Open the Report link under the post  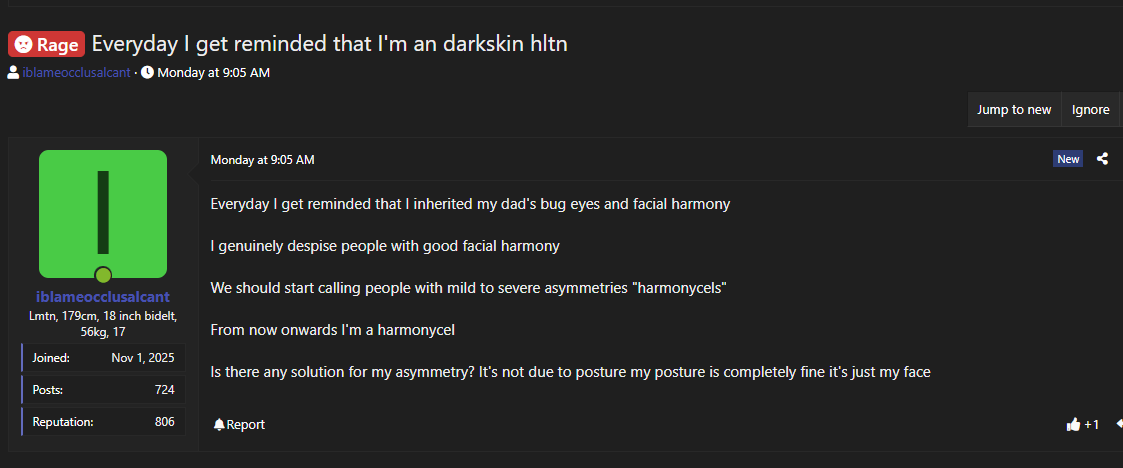245,425
